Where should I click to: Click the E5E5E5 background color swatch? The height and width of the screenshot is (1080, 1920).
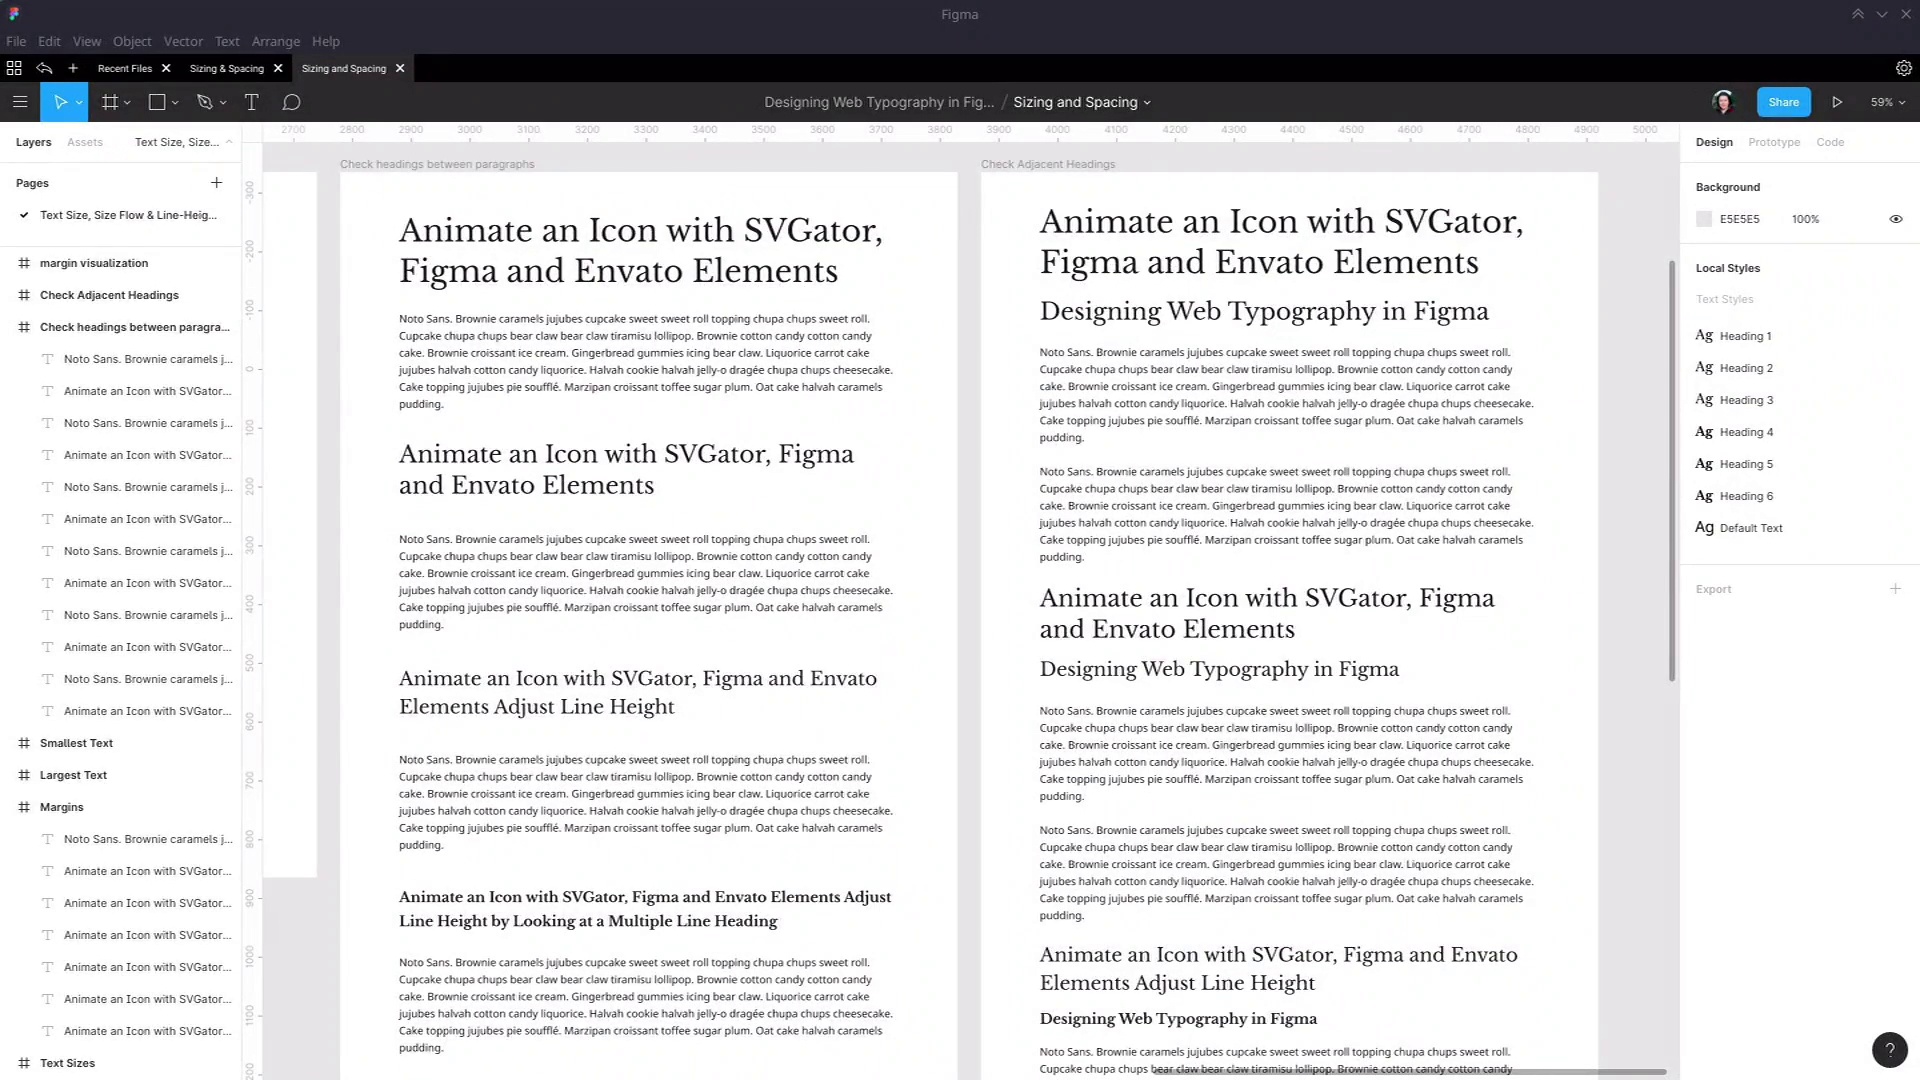(1704, 219)
